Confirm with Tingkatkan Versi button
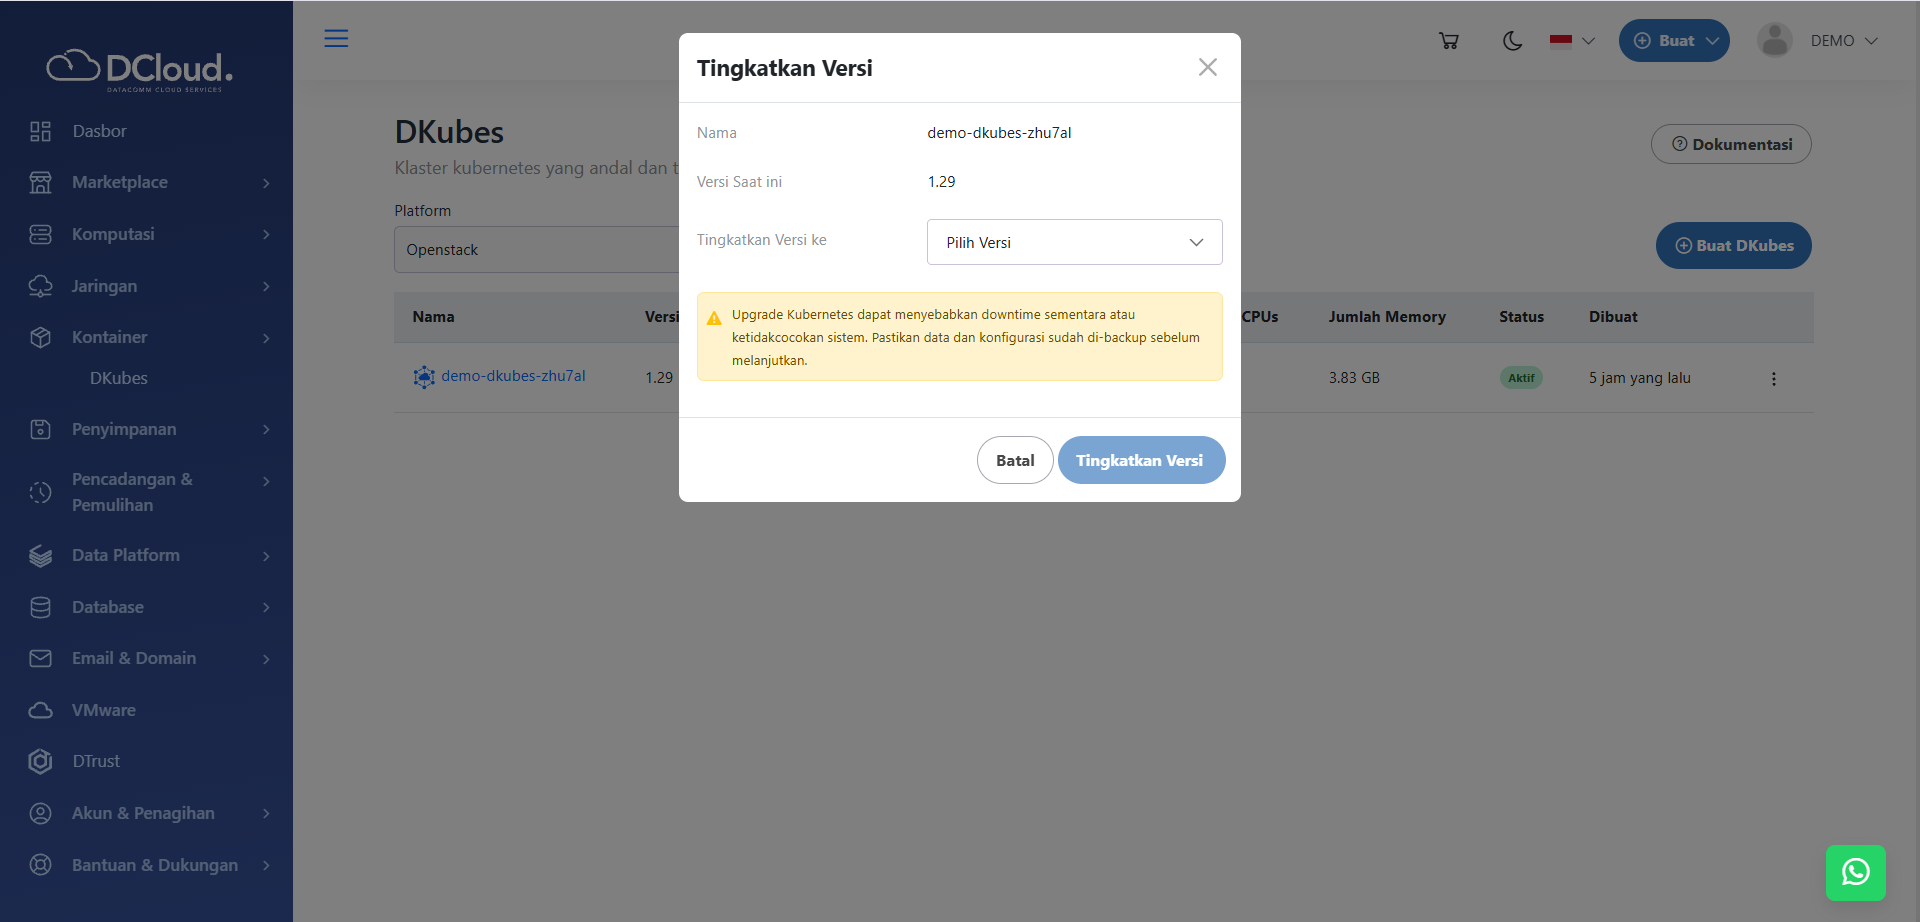 [x=1140, y=460]
